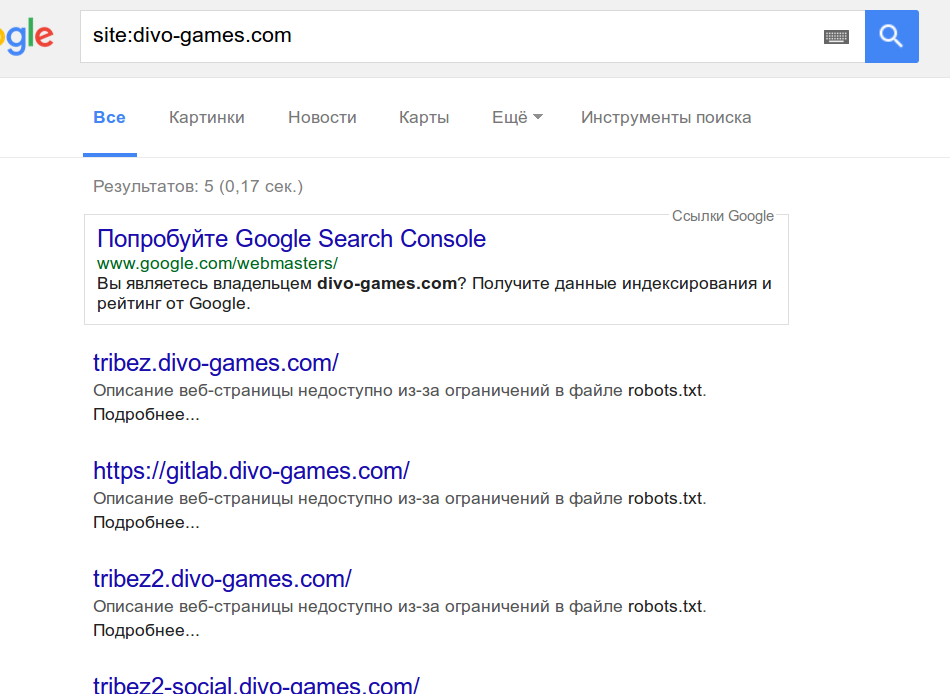Screen dimensions: 950x694
Task: Open the tribez2.divo-games.com/ result
Action: 222,579
